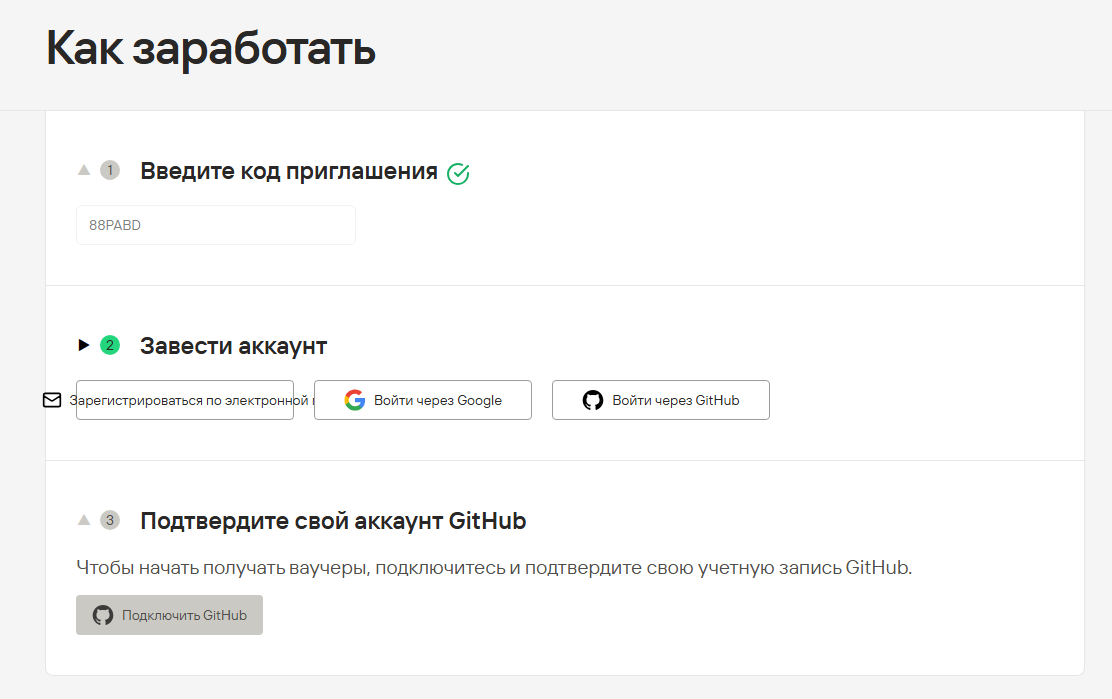Click the gray step 1 number badge
1112x699 pixels.
click(110, 170)
